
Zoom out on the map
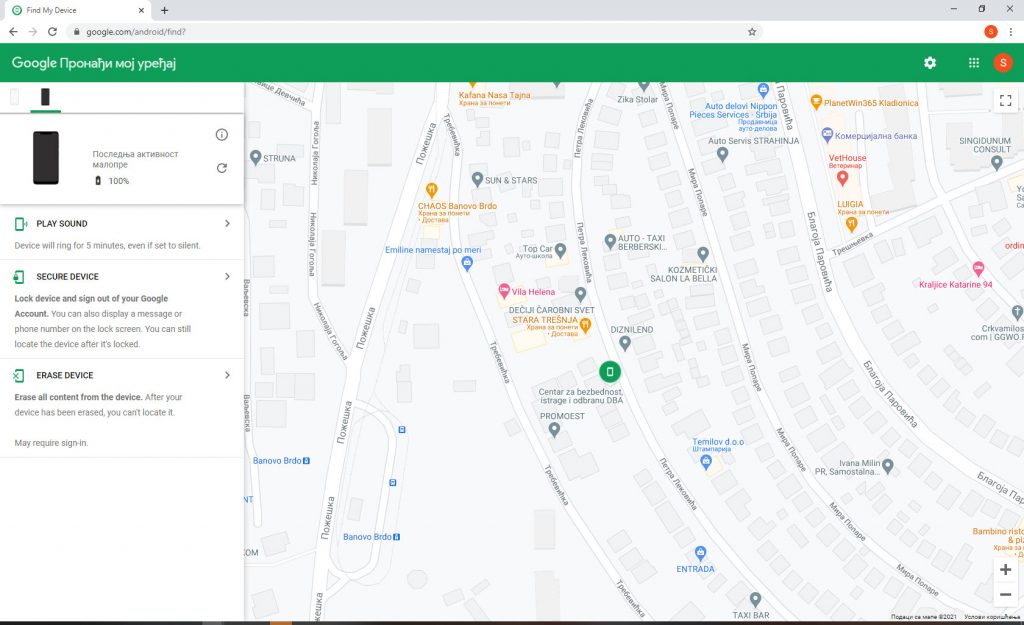pyautogui.click(x=1005, y=595)
